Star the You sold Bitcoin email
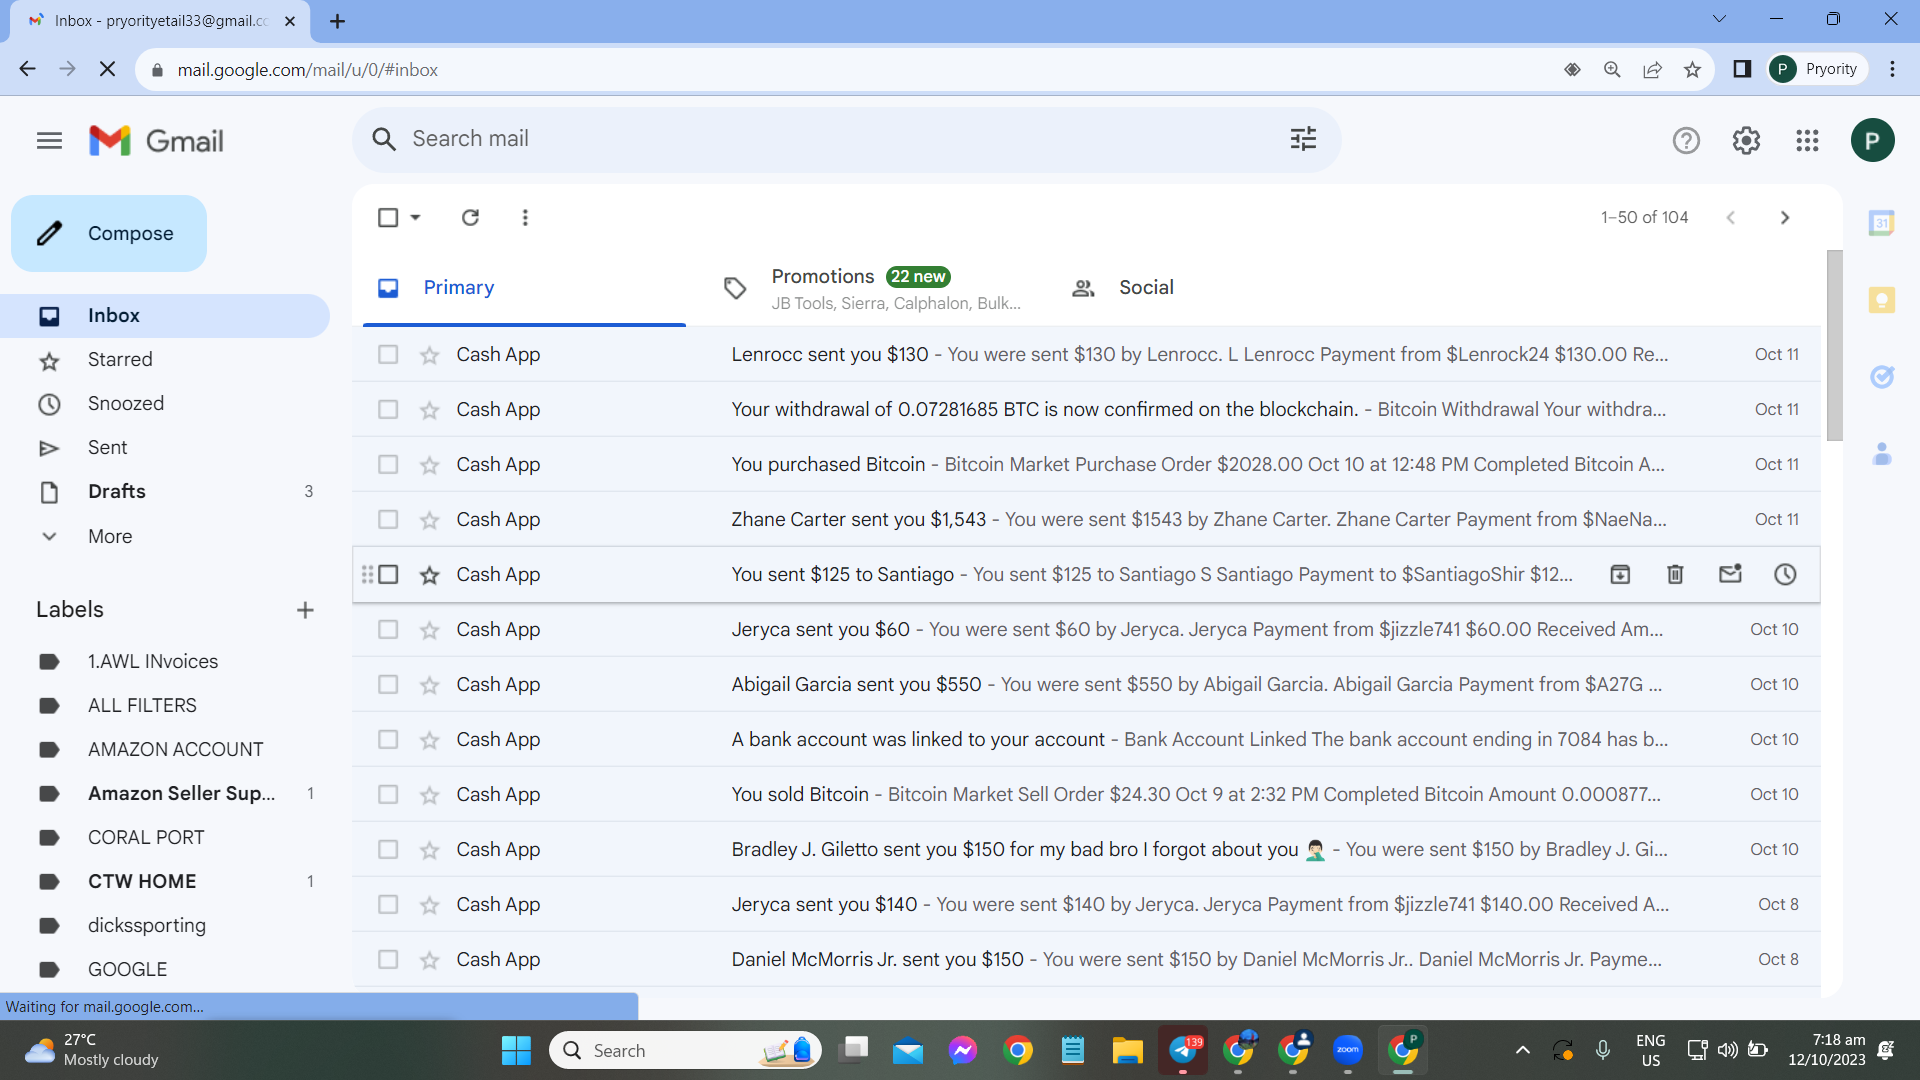Image resolution: width=1920 pixels, height=1080 pixels. [429, 795]
